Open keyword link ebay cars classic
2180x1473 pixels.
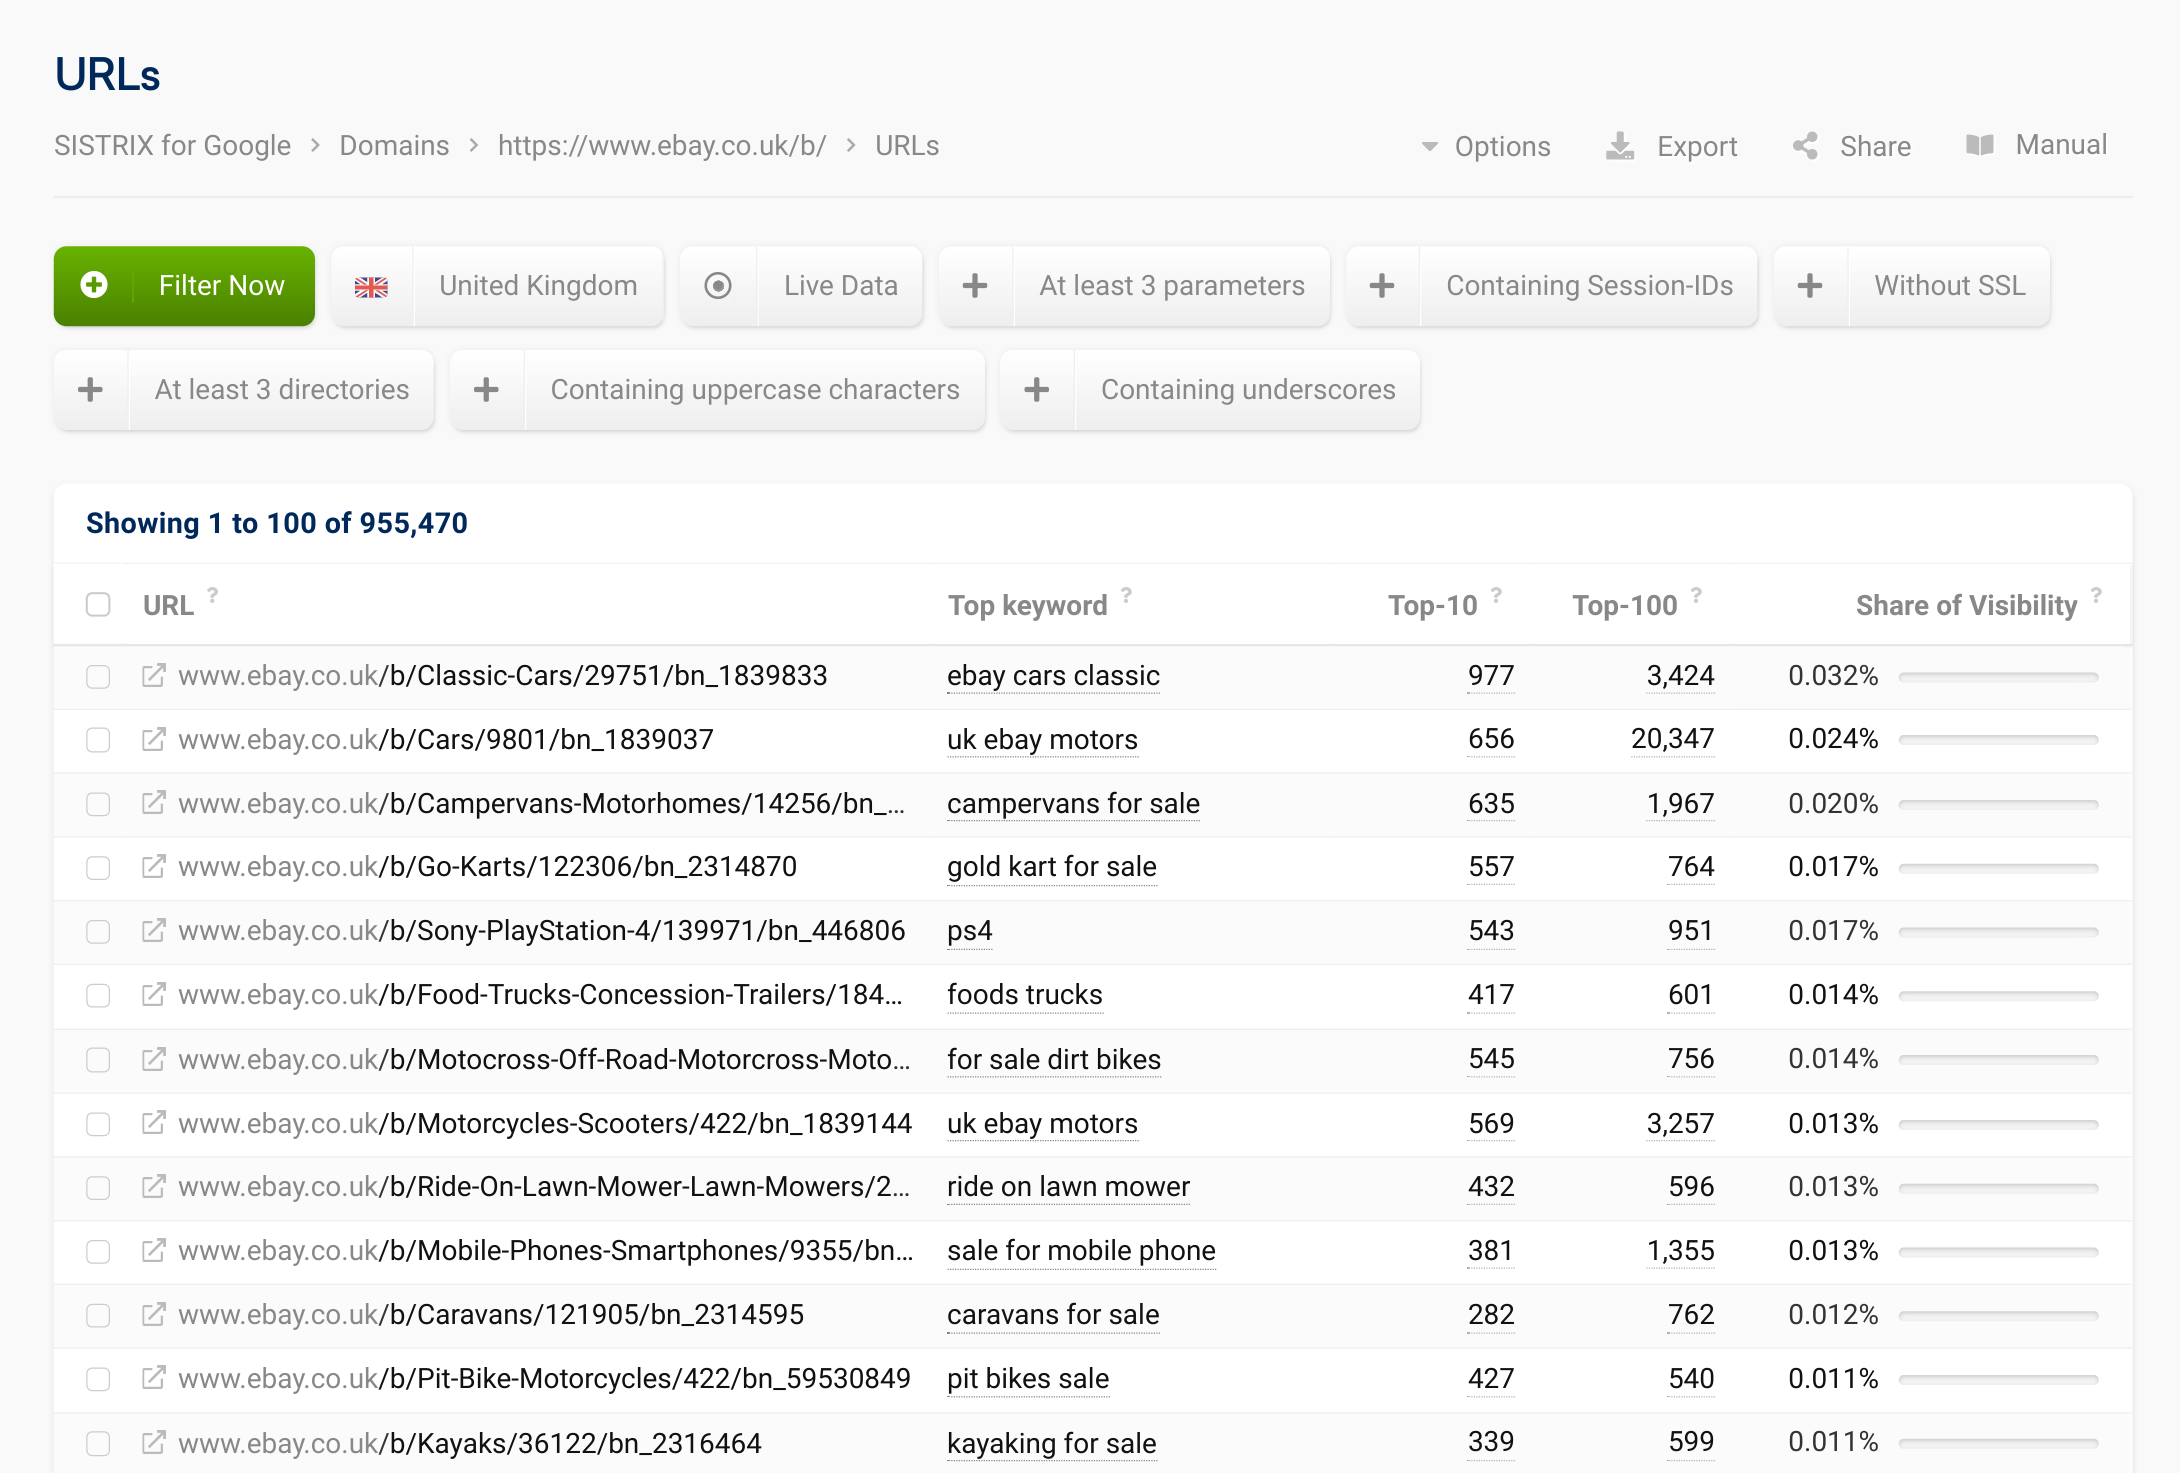coord(1053,676)
